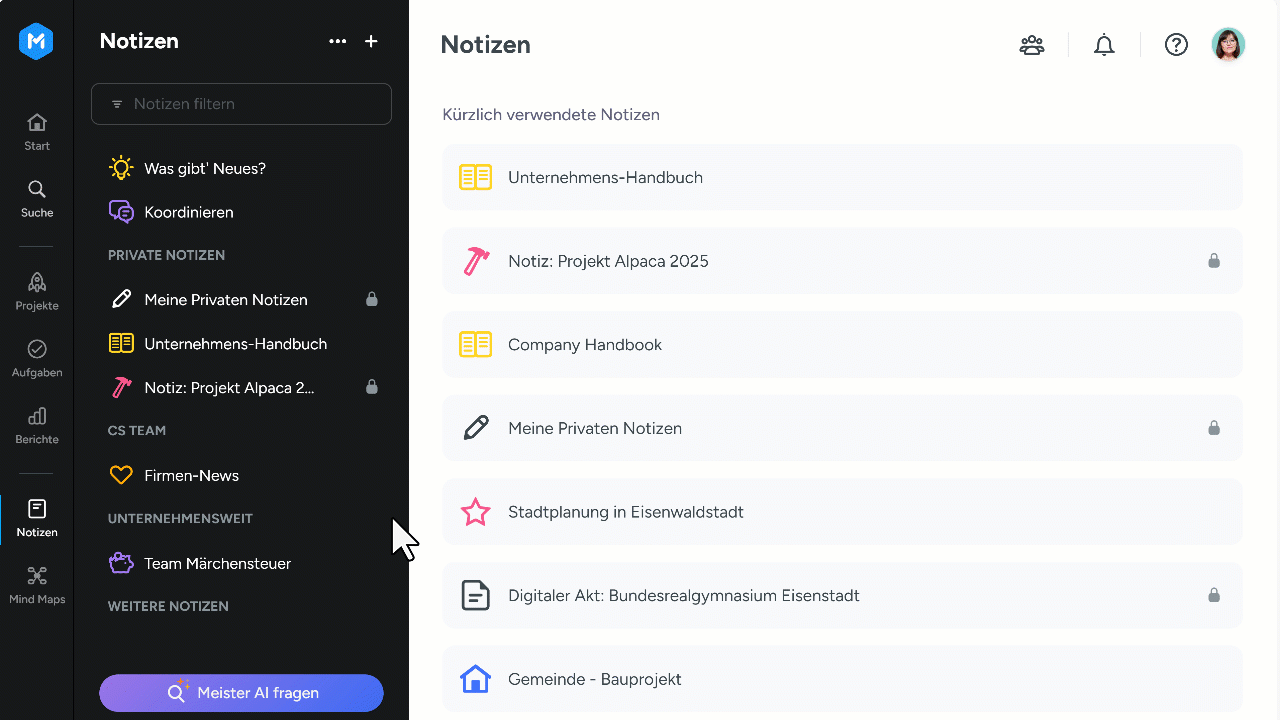The image size is (1280, 720).
Task: Open Unternehmens-Handbuch recent note card
Action: coord(842,177)
